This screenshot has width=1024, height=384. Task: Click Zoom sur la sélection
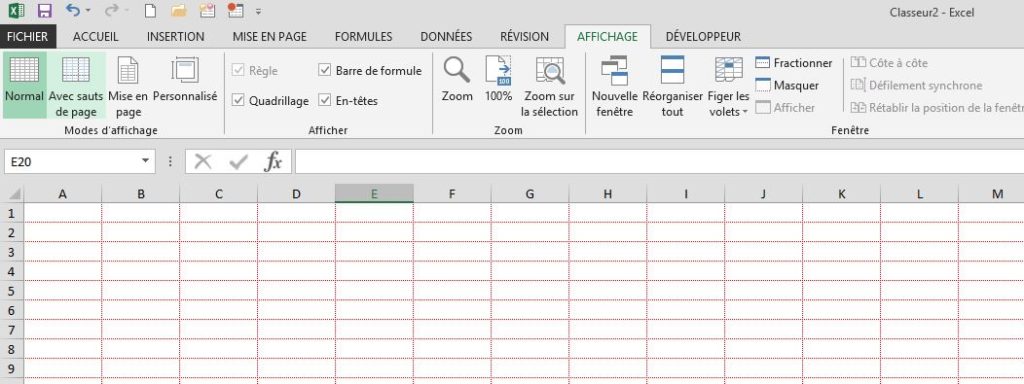549,85
